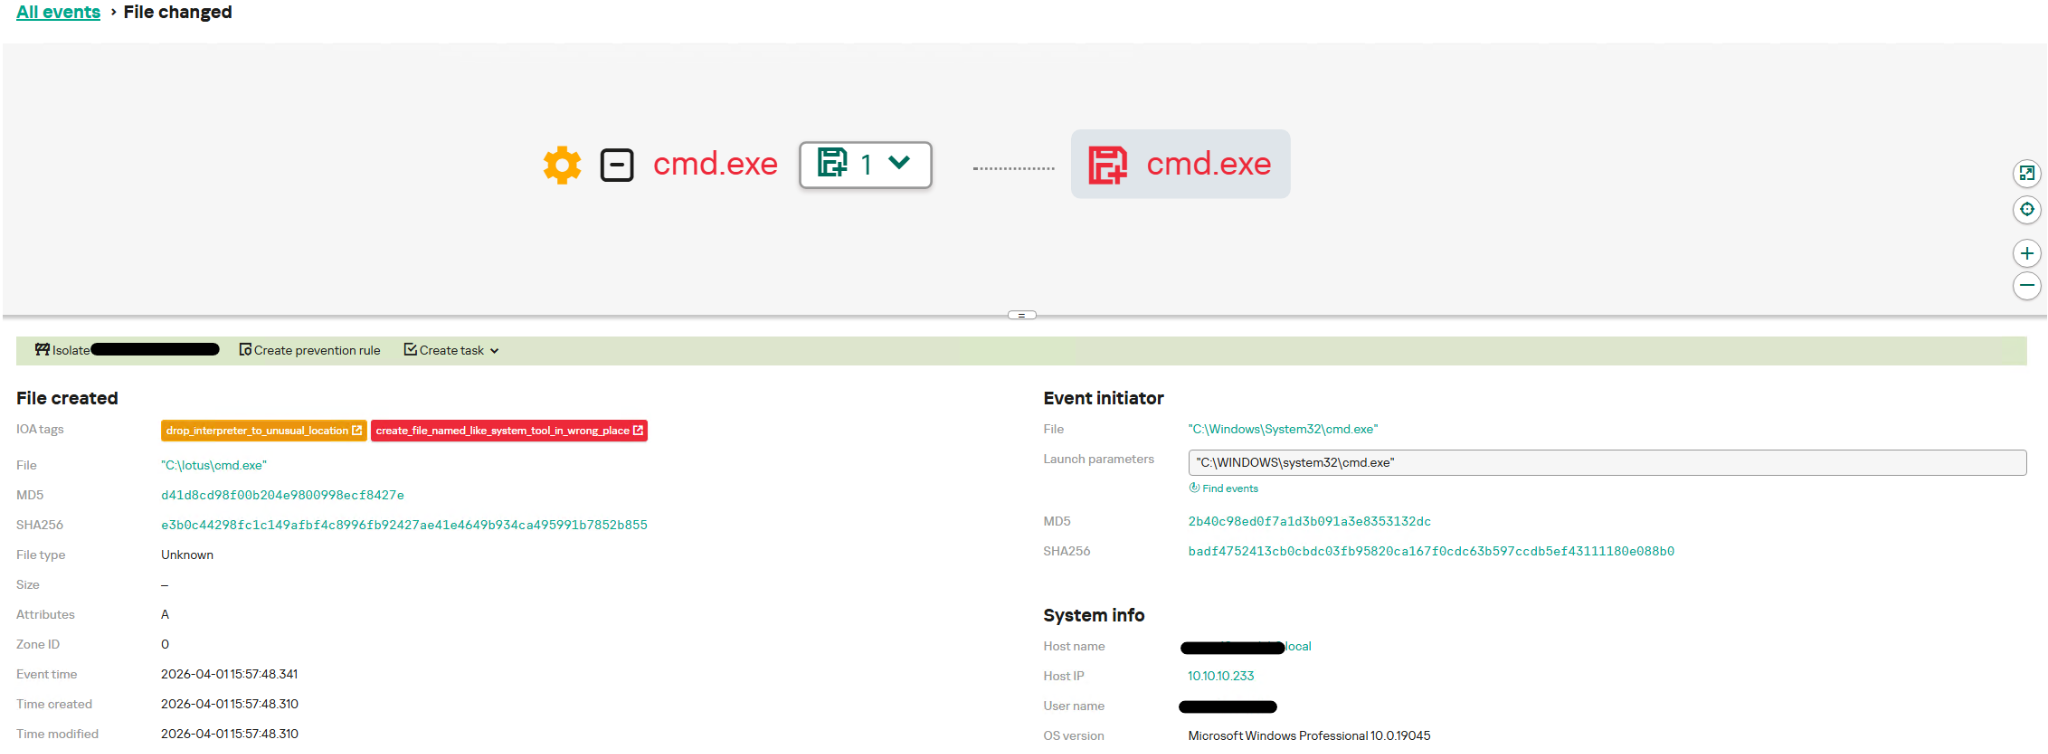Click the Isolate host button
Image resolution: width=2048 pixels, height=754 pixels.
pyautogui.click(x=62, y=350)
